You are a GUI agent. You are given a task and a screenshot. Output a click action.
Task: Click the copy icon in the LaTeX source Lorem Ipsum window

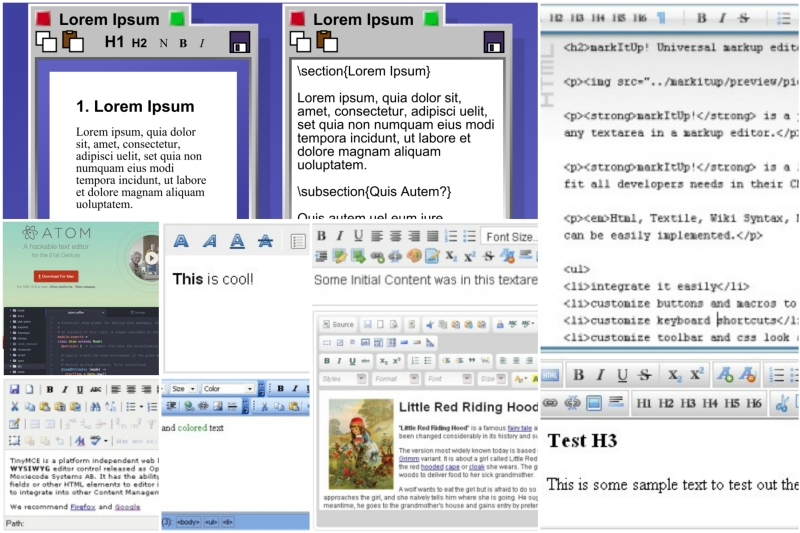[300, 42]
